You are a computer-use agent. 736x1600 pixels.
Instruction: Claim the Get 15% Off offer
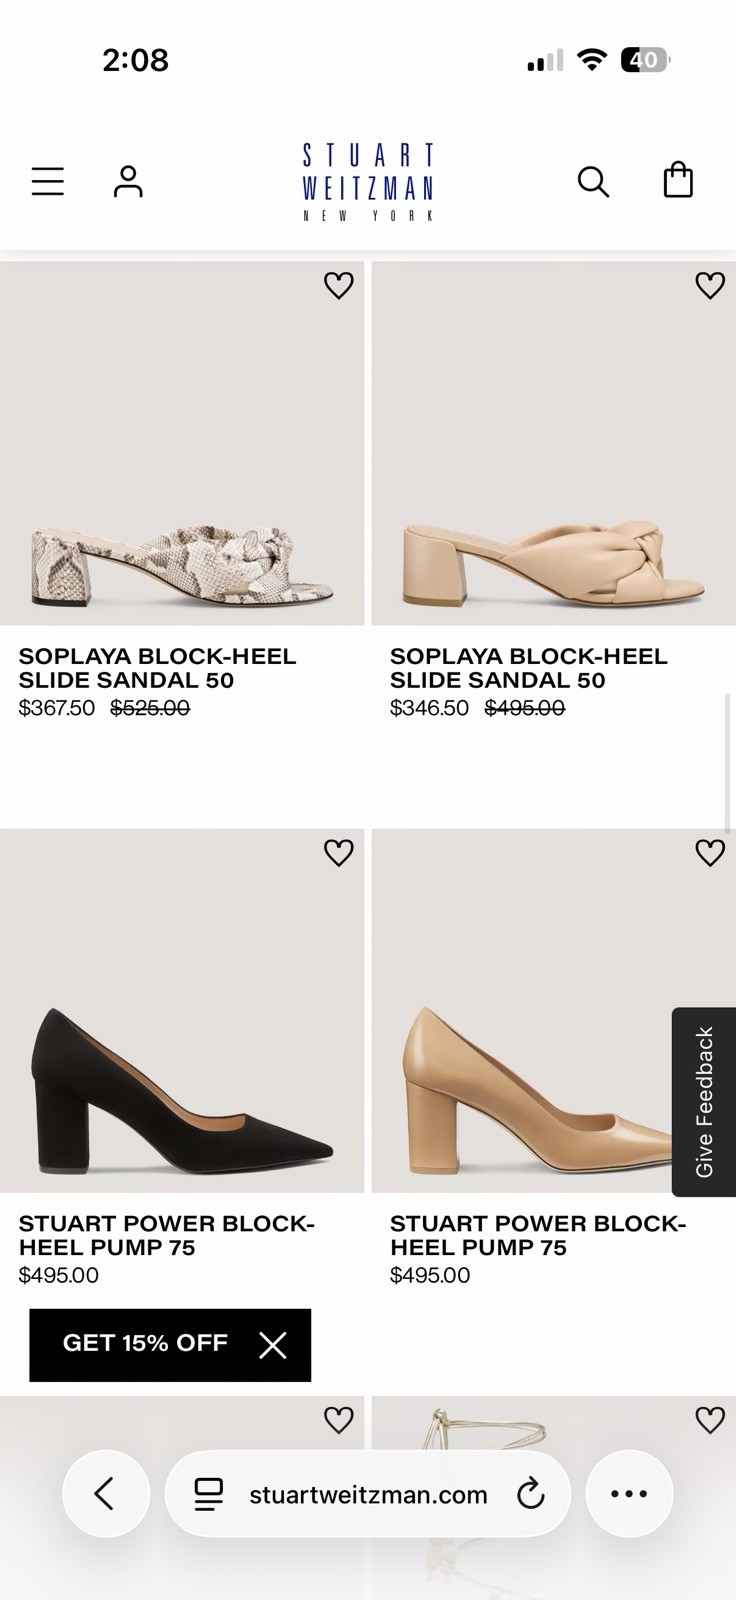(145, 1343)
